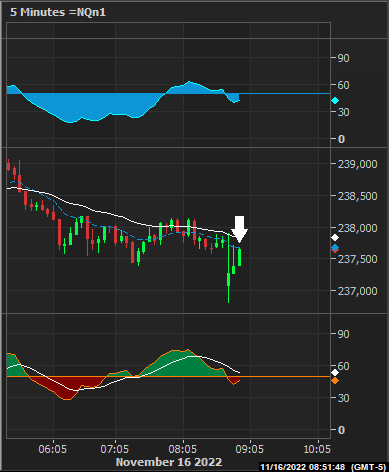Click the 90 level label in upper indicator panel
This screenshot has width=389, height=472.
(343, 58)
